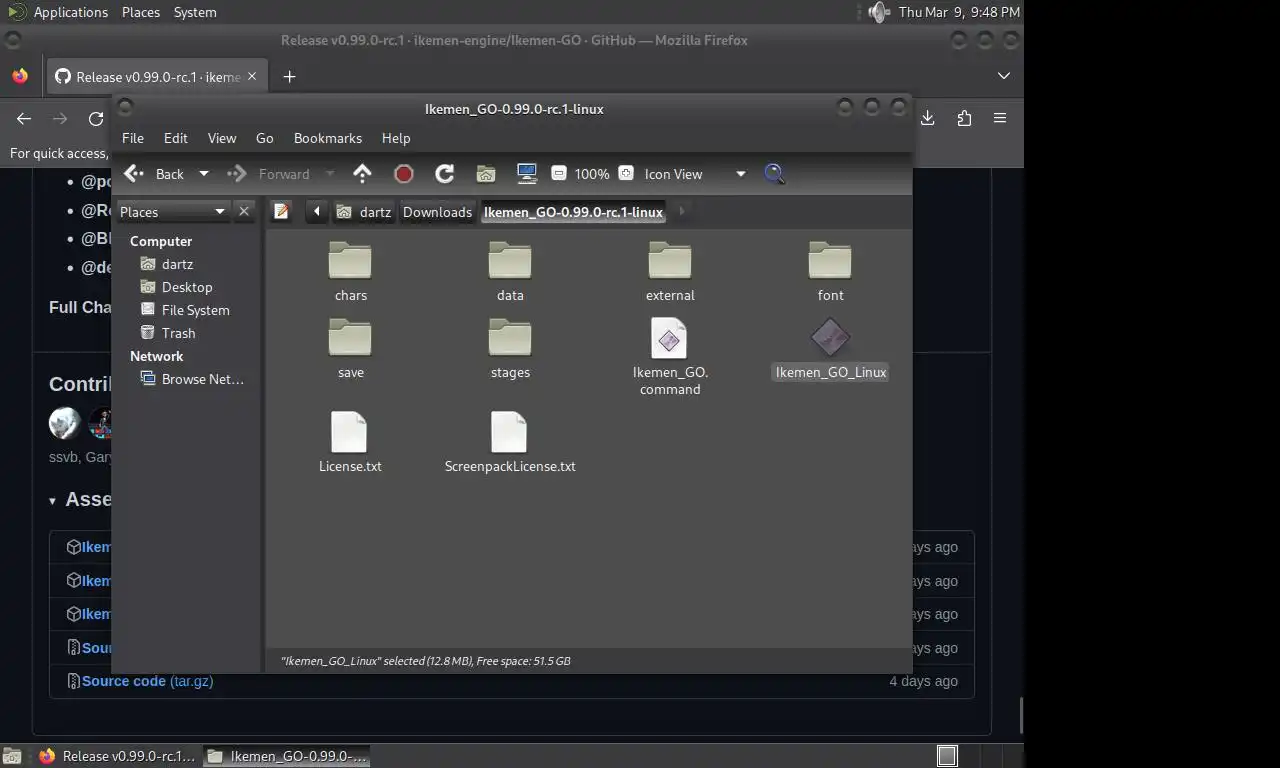
Task: Click the date and time clock
Action: pos(959,12)
